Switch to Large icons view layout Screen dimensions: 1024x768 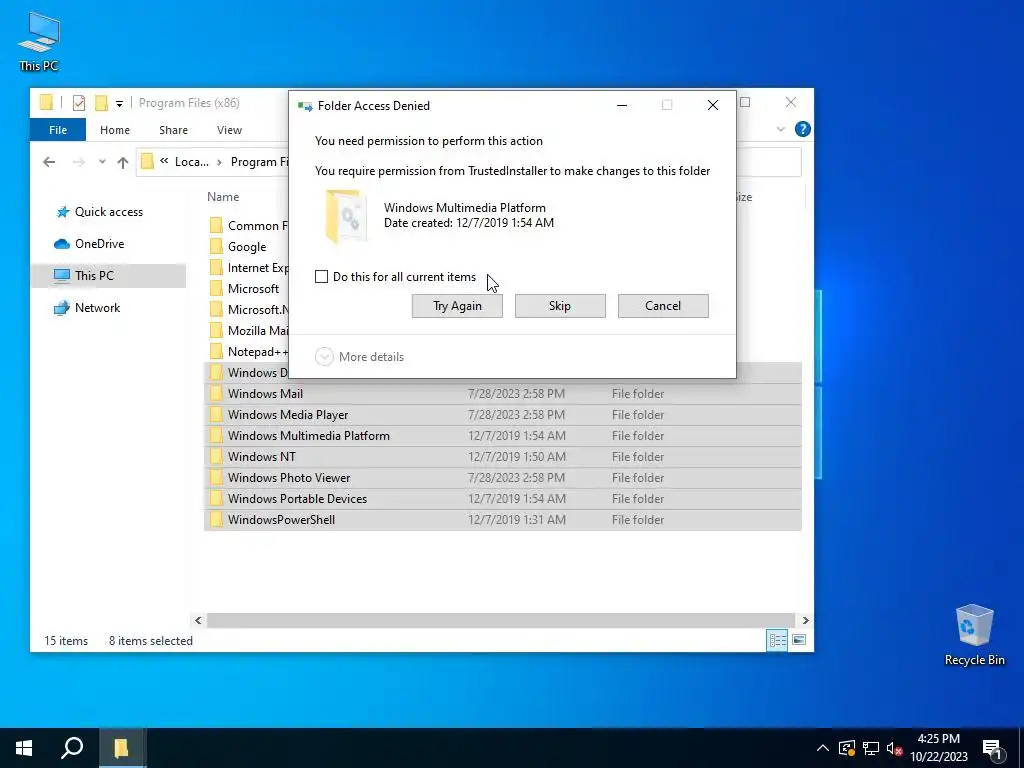tap(799, 640)
